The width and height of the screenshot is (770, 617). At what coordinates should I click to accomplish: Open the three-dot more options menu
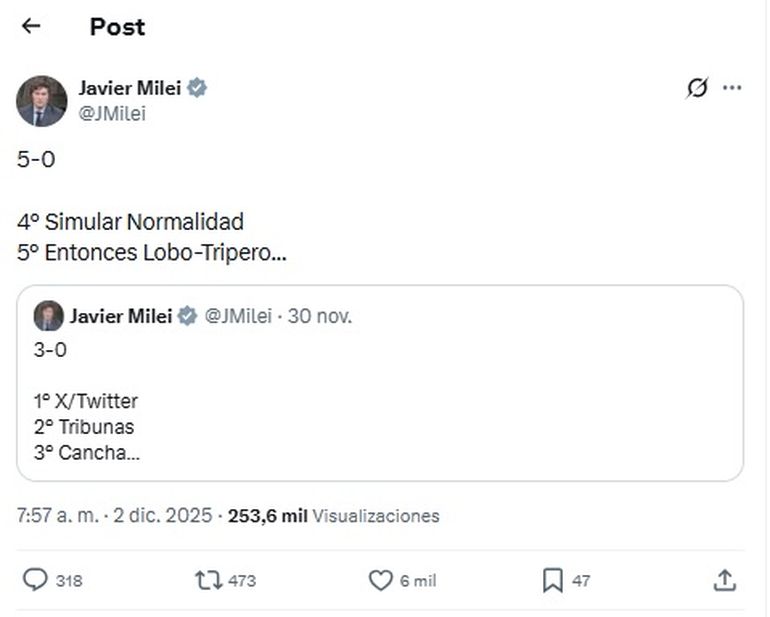pyautogui.click(x=733, y=88)
